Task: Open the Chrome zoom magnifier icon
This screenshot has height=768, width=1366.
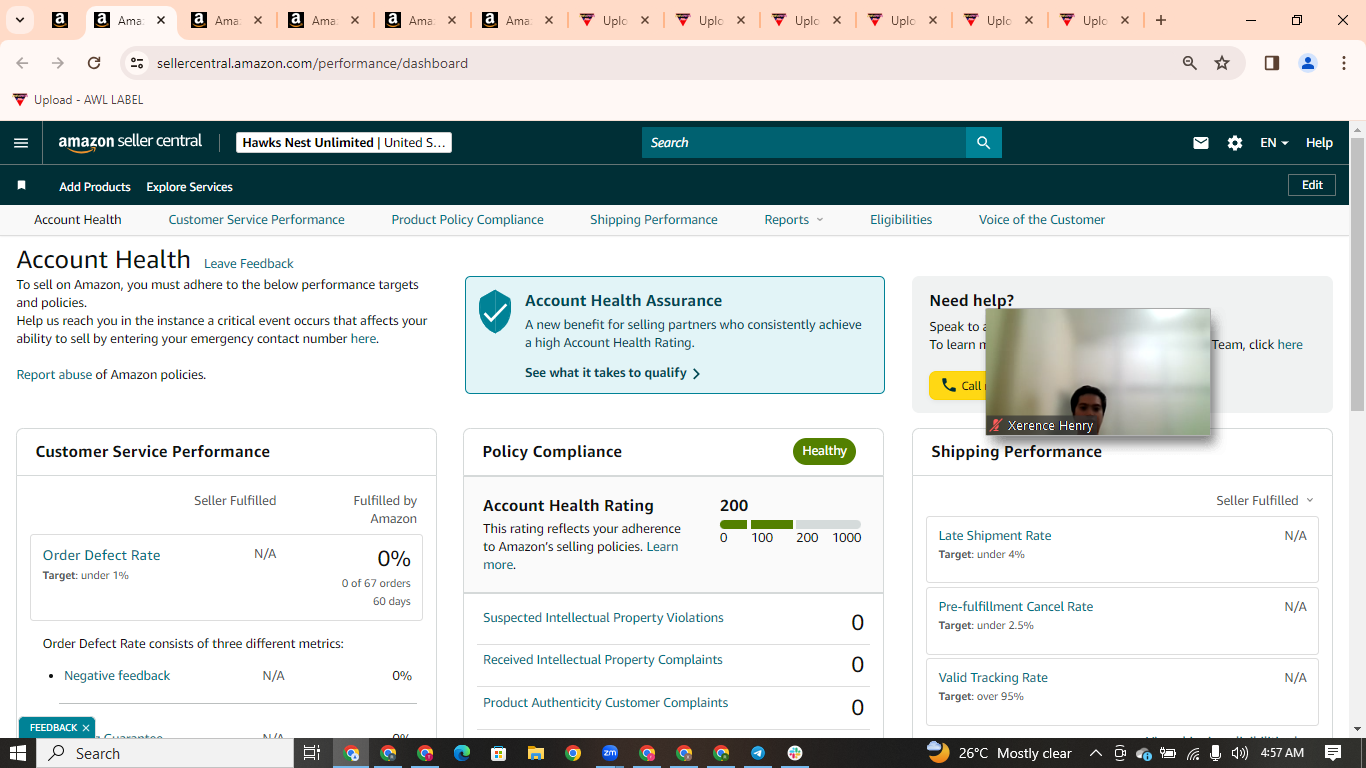Action: (1190, 63)
